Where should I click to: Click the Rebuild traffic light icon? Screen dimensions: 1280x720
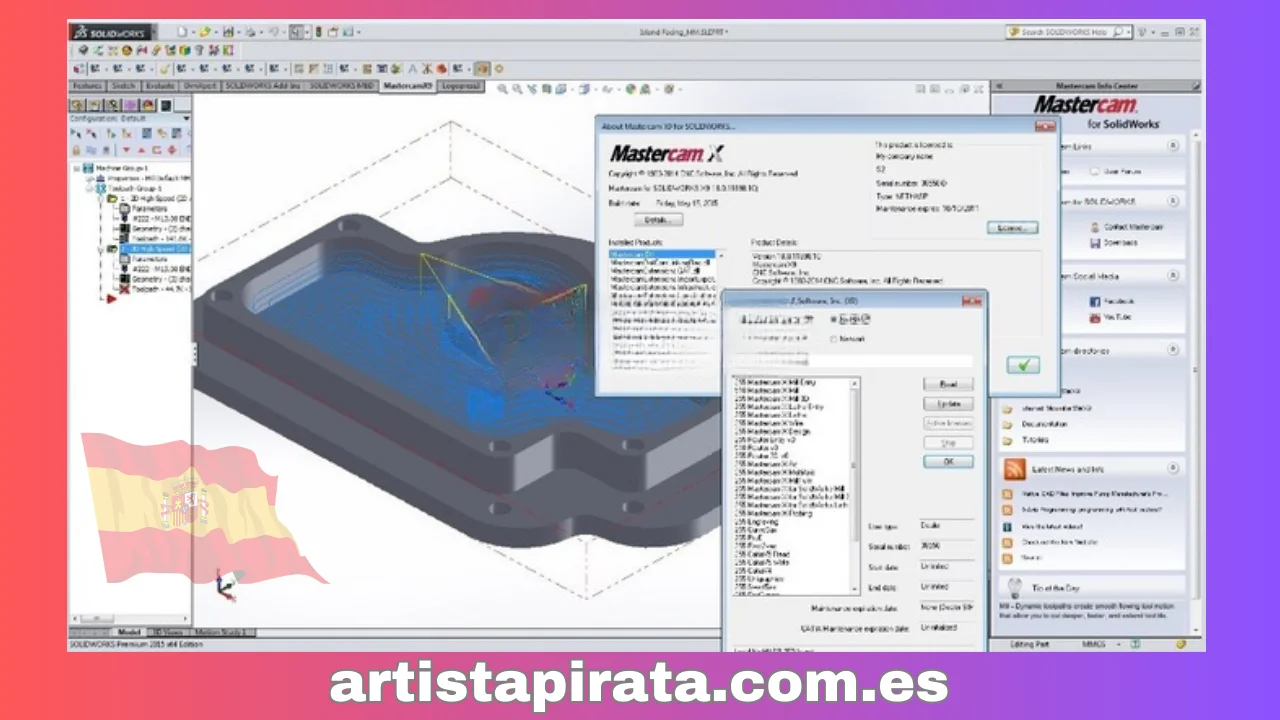click(x=318, y=32)
